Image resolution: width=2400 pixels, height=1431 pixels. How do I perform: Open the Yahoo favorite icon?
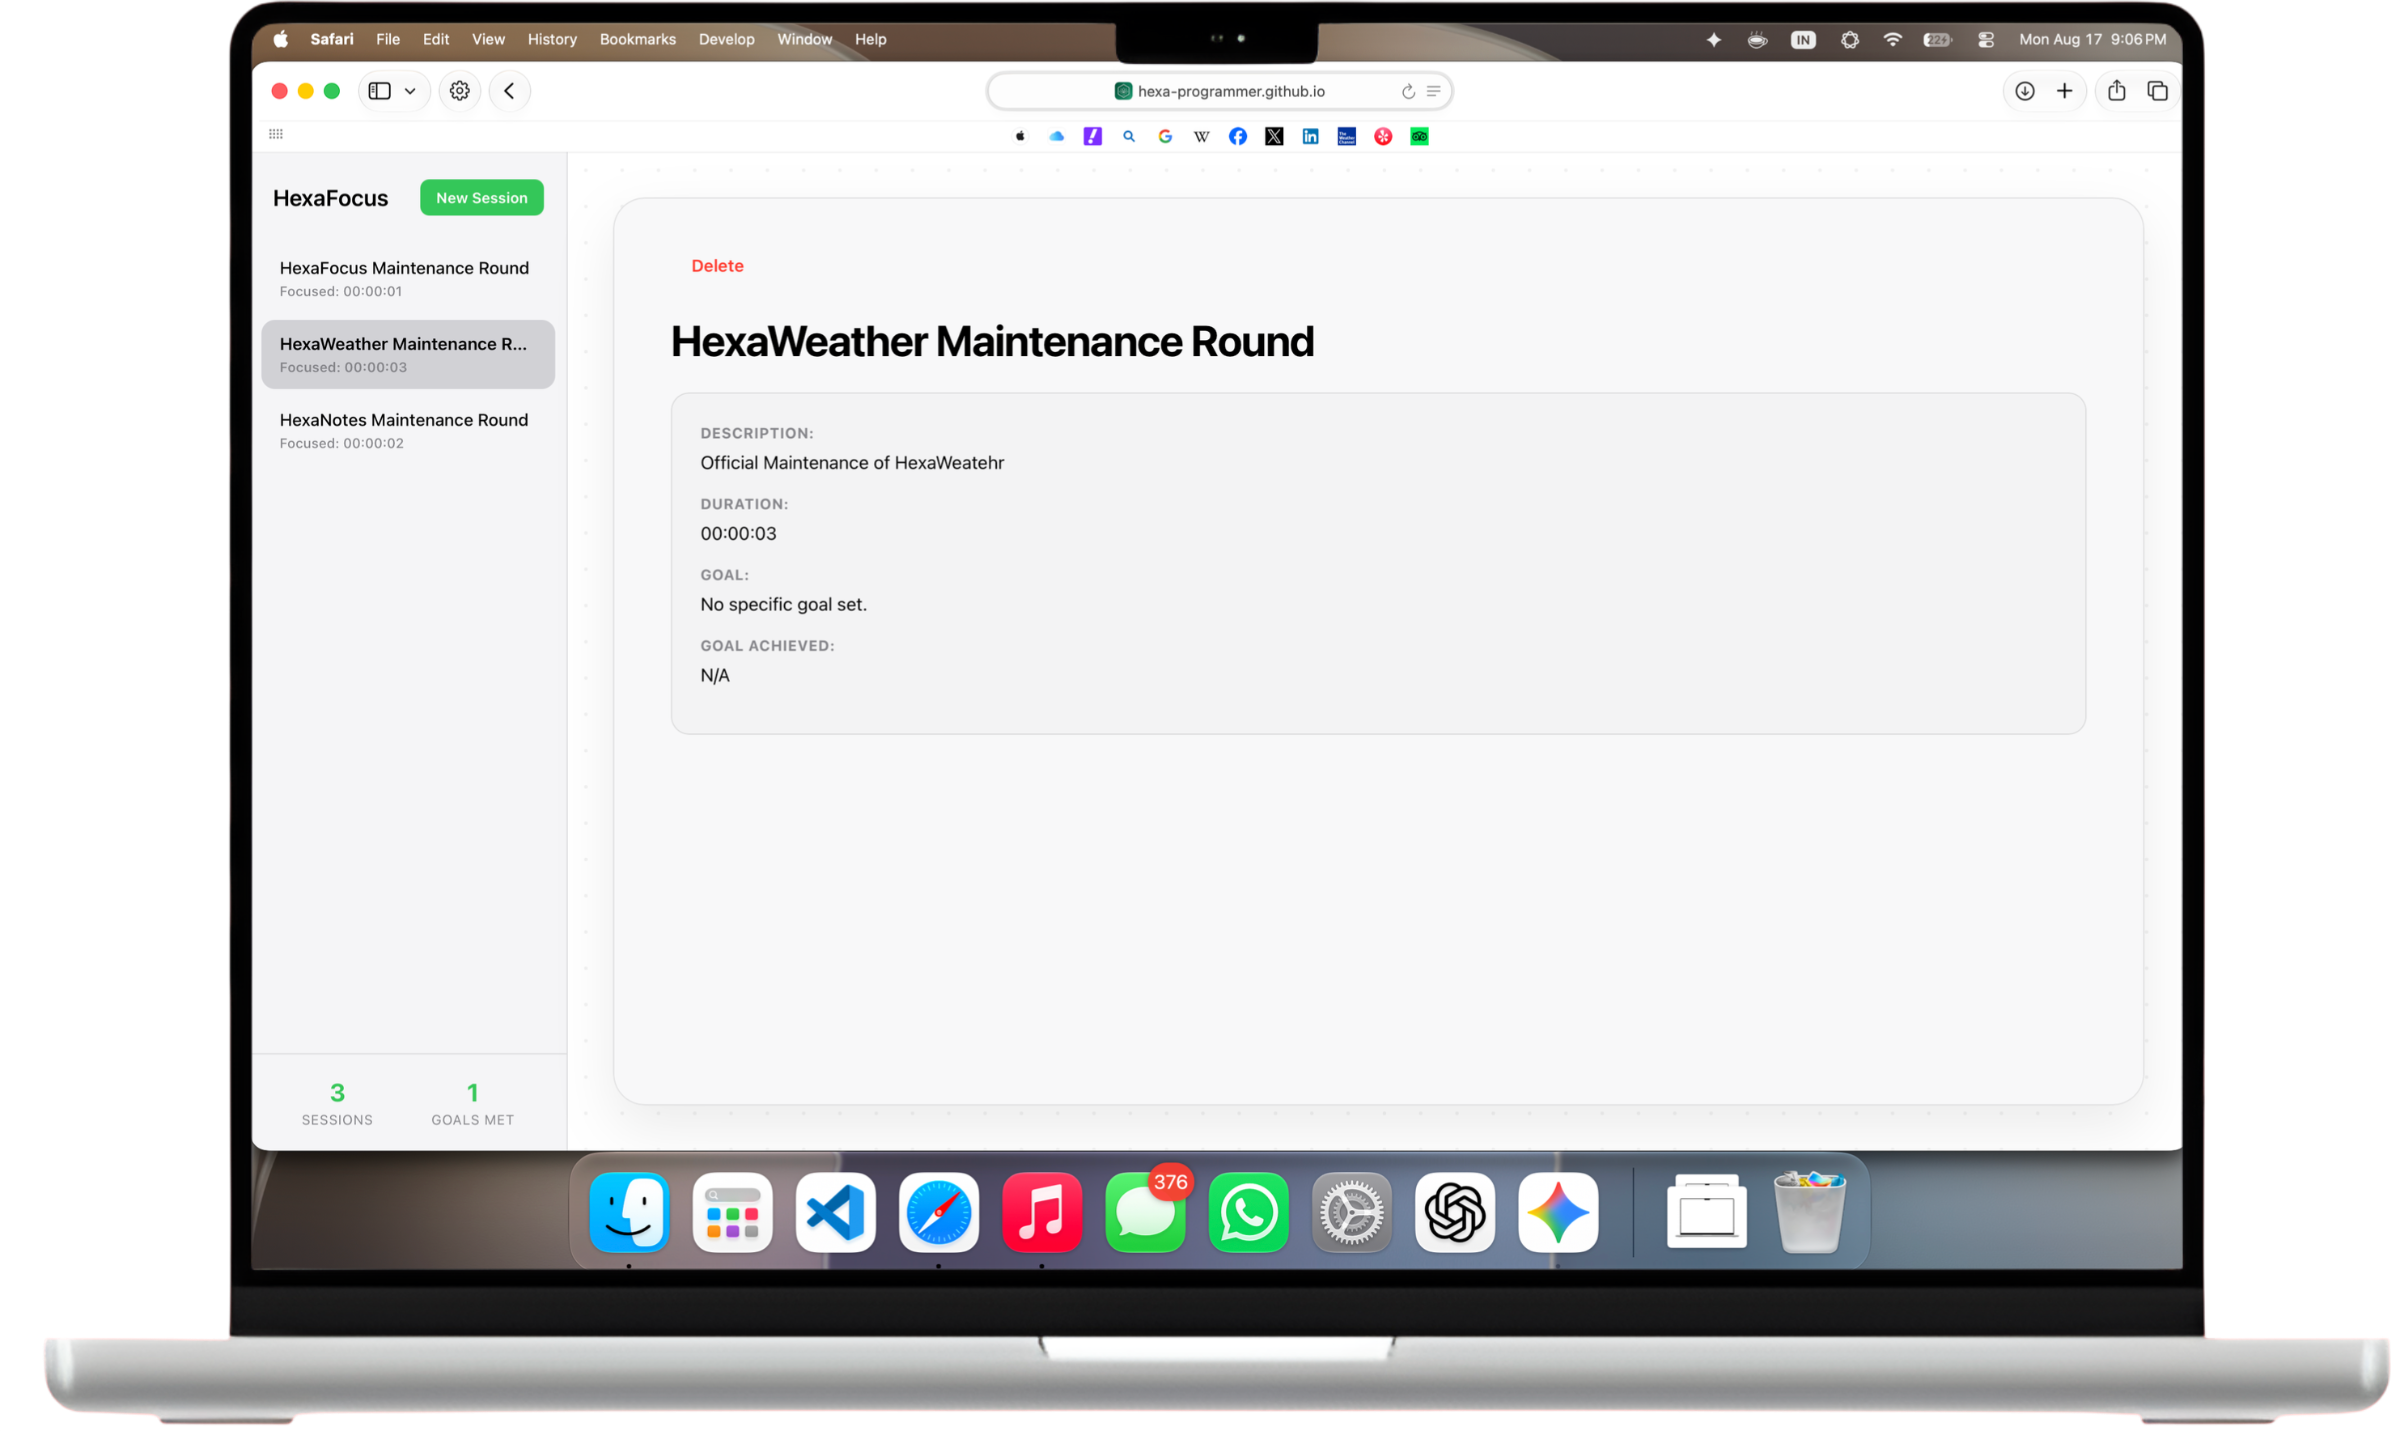tap(1092, 136)
